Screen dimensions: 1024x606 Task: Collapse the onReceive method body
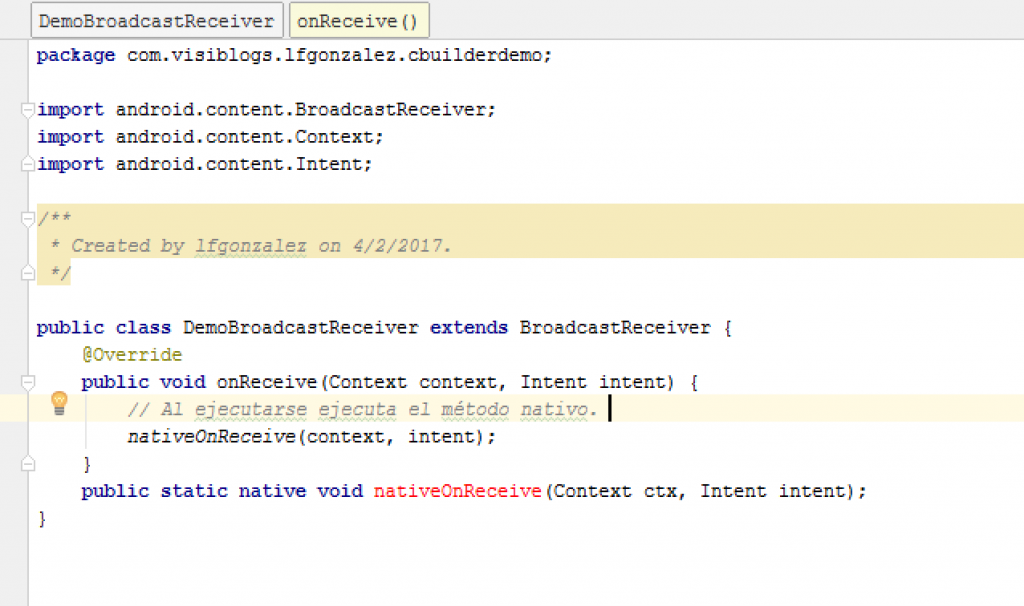click(x=28, y=381)
